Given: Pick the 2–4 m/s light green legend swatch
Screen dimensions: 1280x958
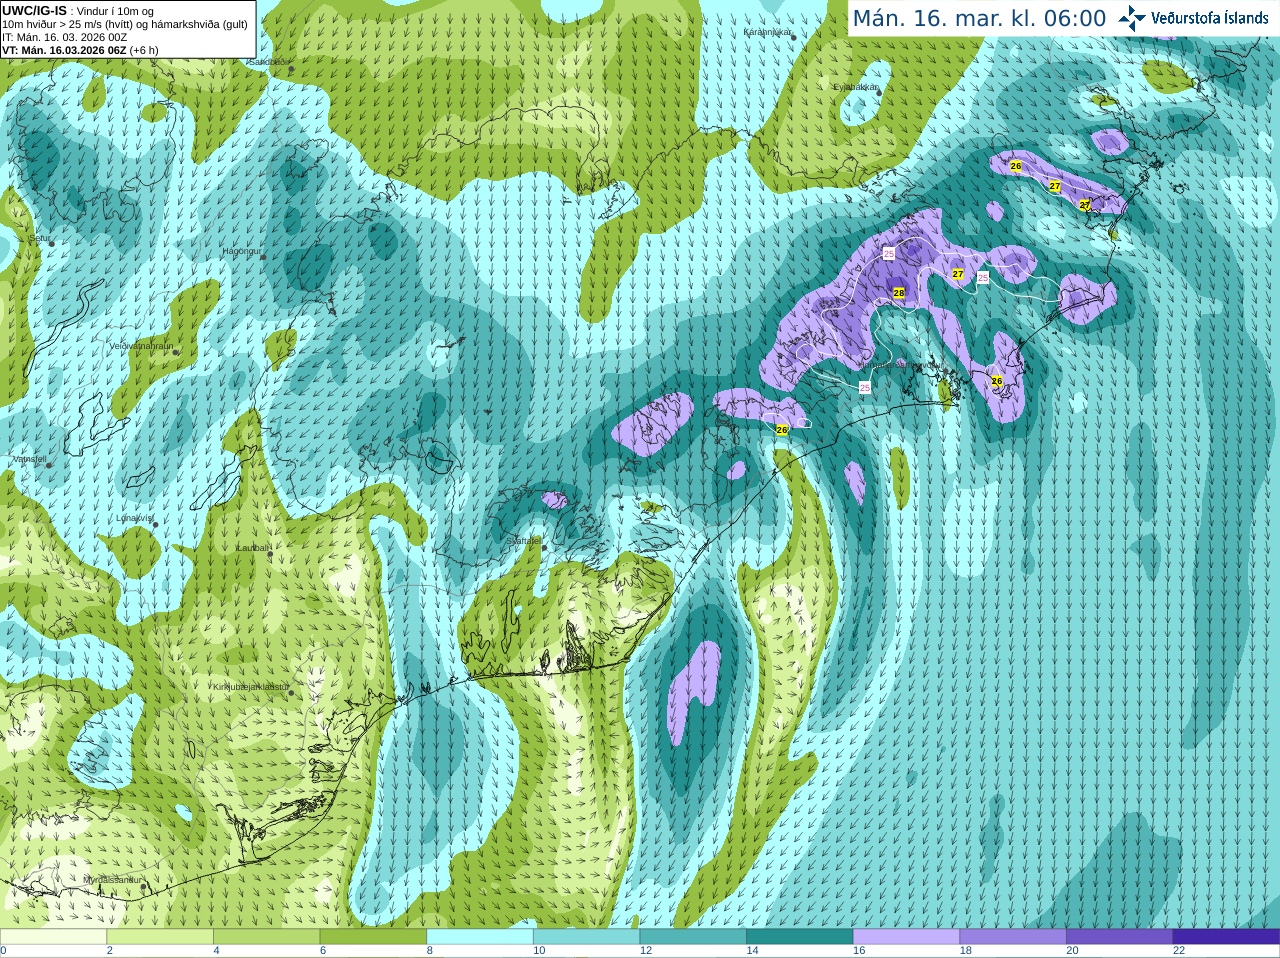Looking at the screenshot, I should pyautogui.click(x=160, y=937).
